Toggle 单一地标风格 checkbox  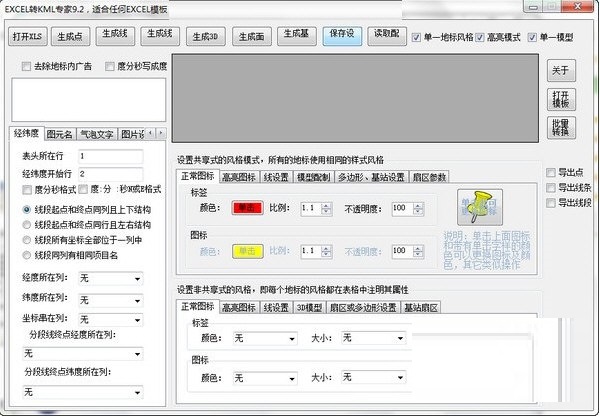416,38
